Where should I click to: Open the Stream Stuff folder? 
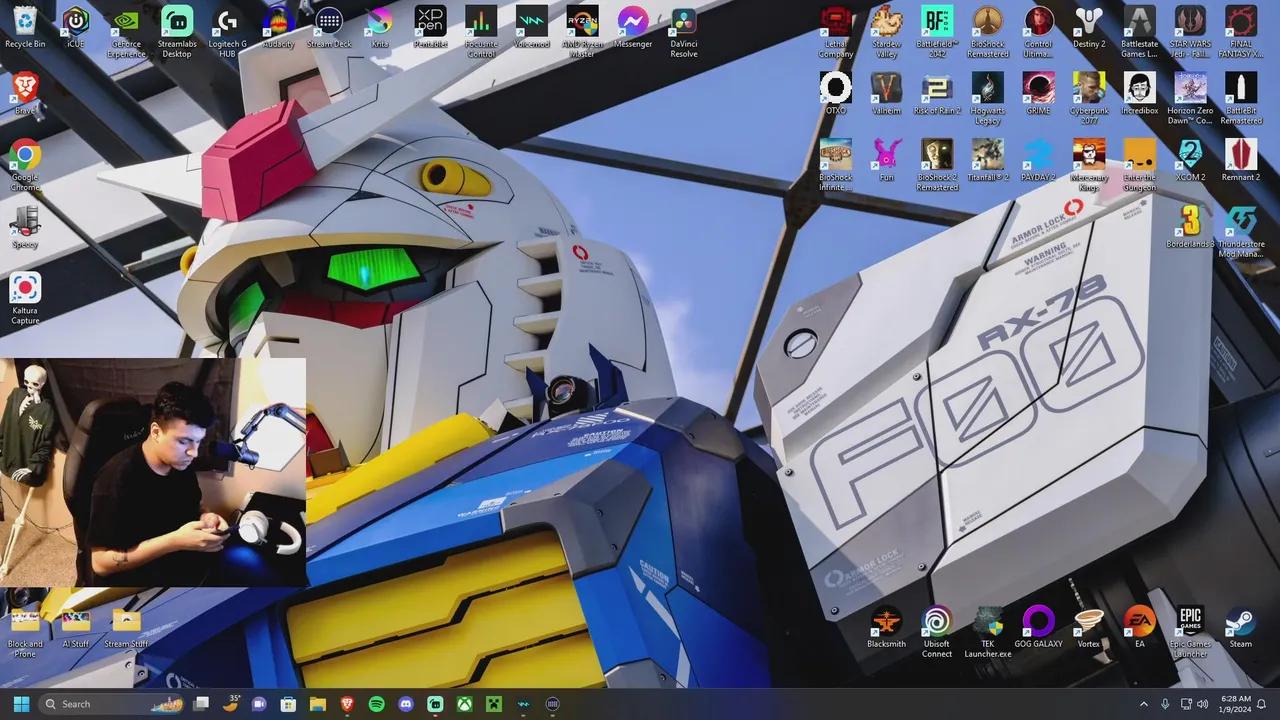tap(126, 627)
